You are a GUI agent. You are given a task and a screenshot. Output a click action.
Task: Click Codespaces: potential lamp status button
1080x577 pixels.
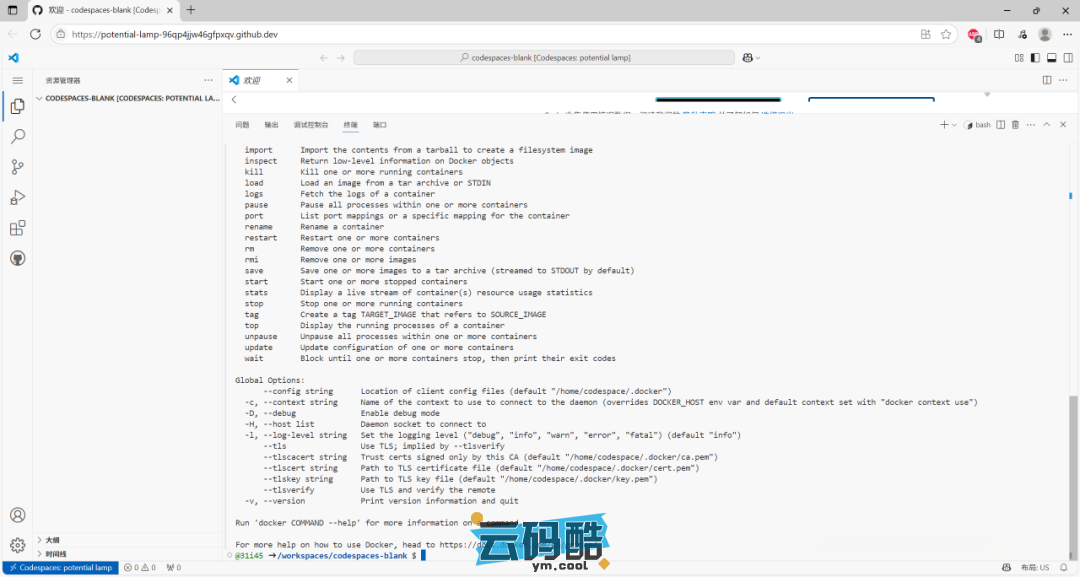click(59, 568)
